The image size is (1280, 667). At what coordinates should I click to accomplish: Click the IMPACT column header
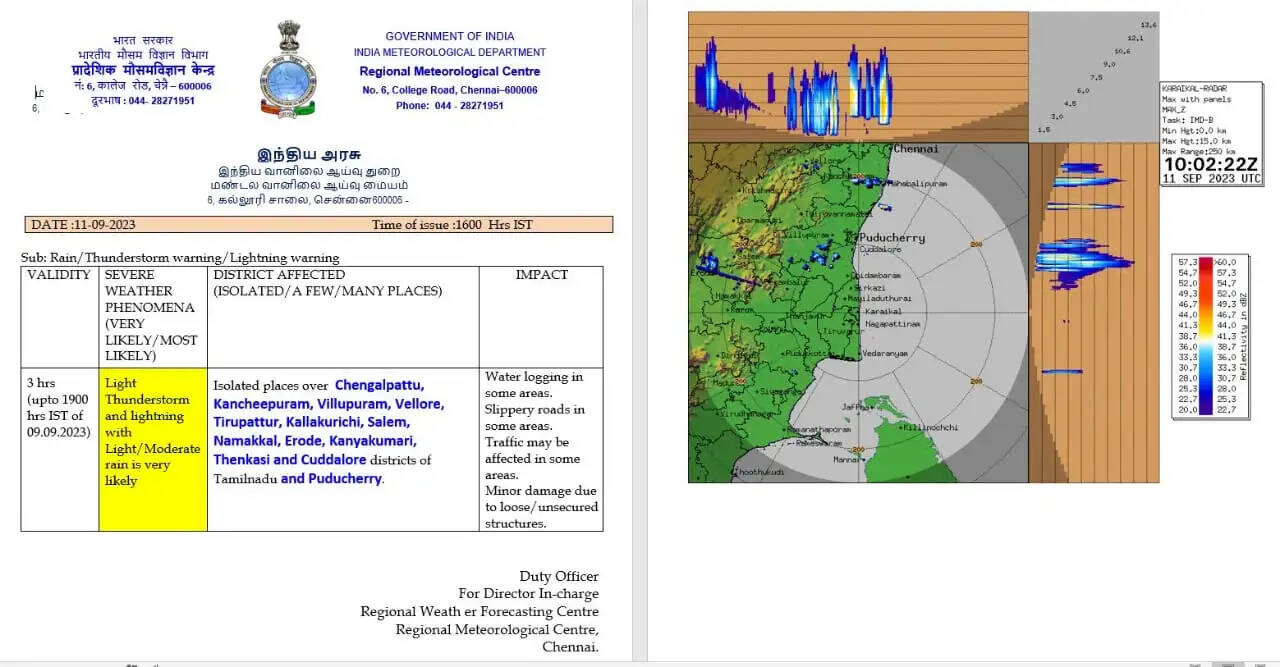[541, 275]
